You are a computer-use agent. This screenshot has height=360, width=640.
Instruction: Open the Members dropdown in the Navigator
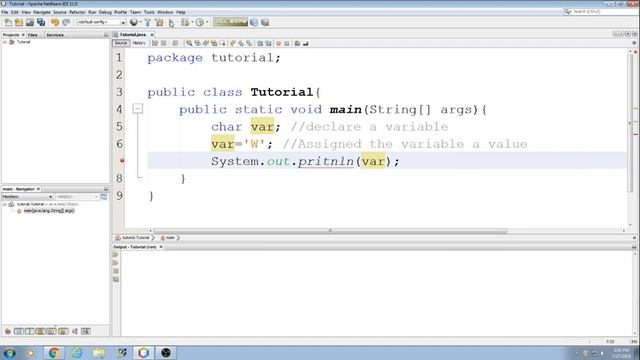click(x=27, y=197)
